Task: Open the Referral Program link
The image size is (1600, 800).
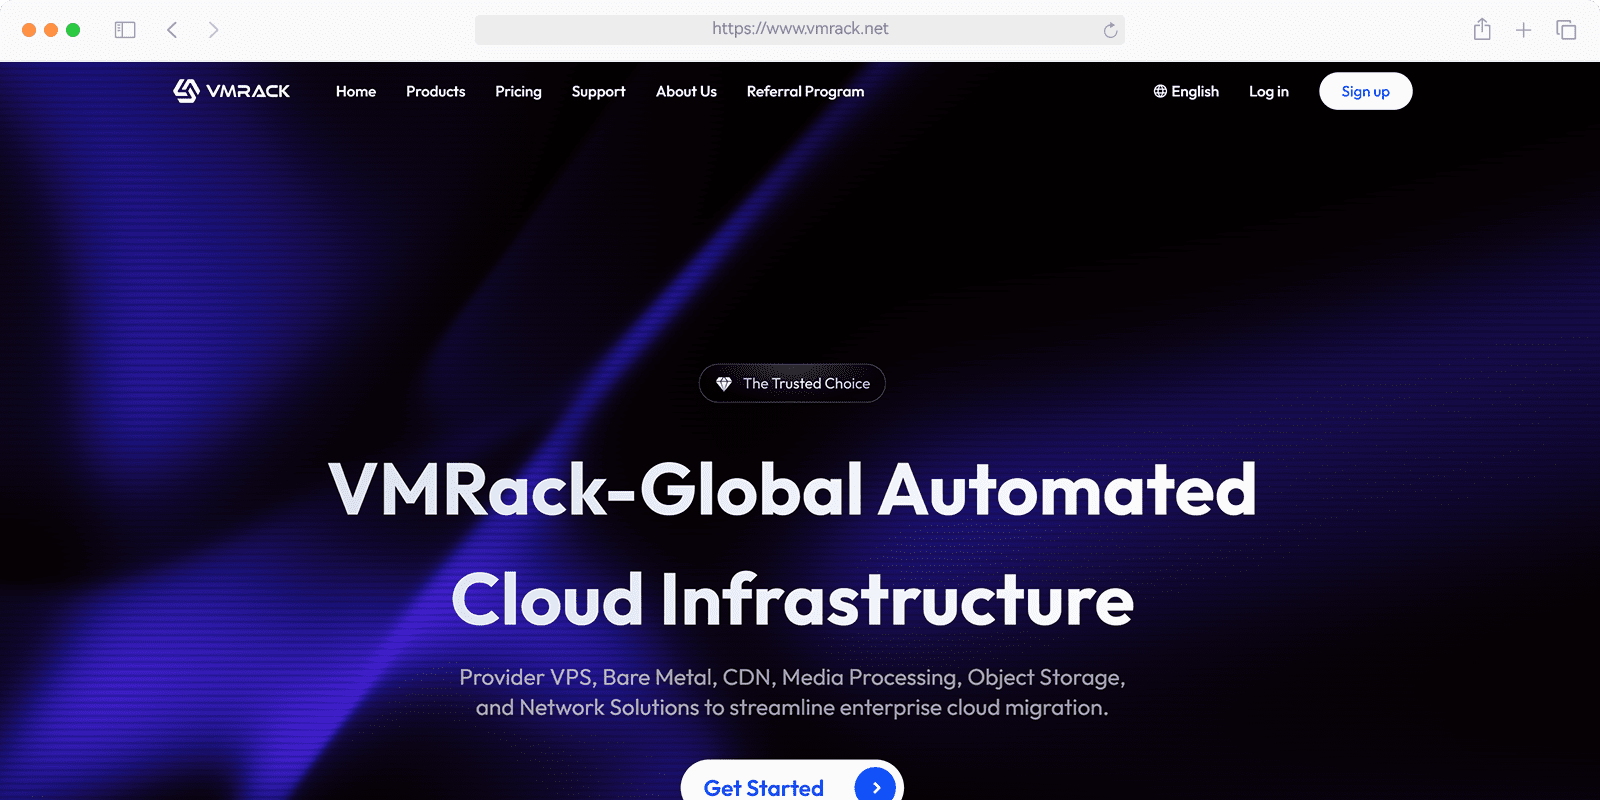Action: tap(805, 91)
